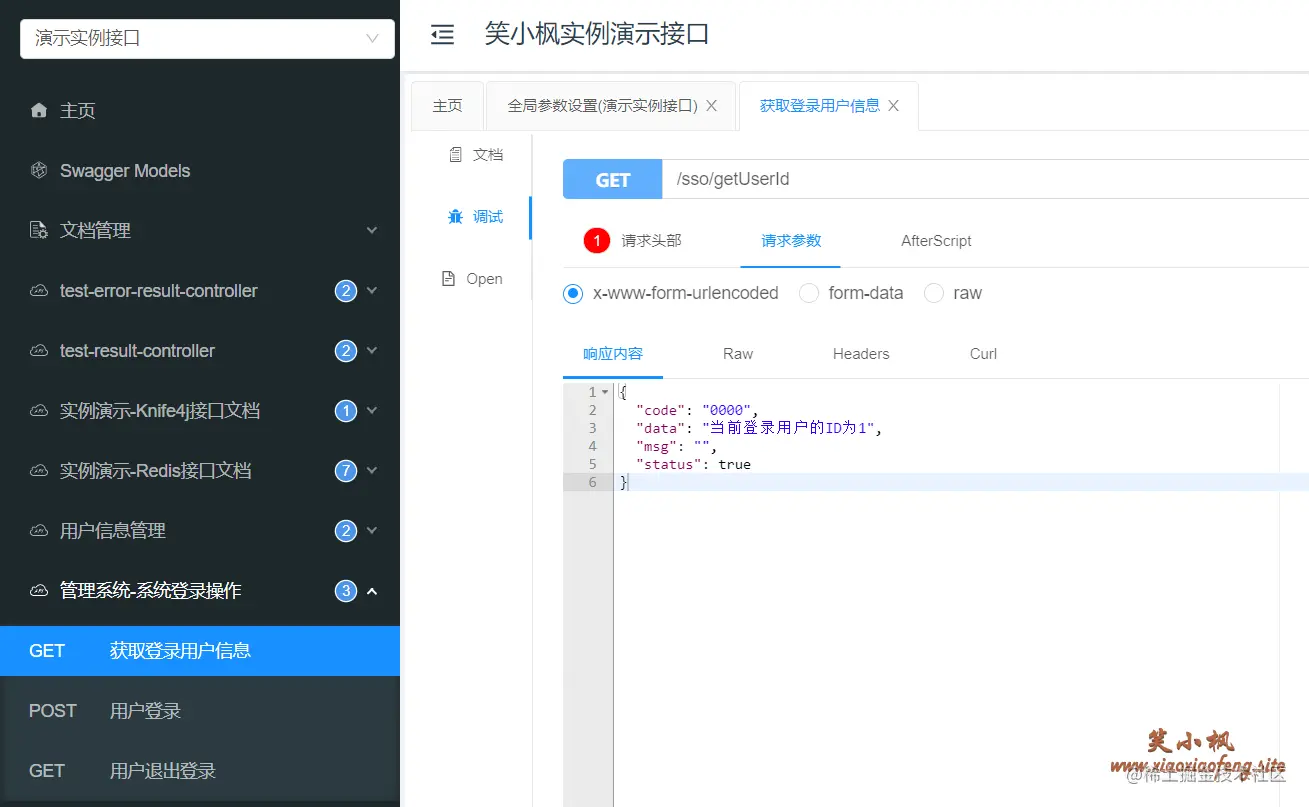Collapse 管理系统-系统登录操作 chevron
This screenshot has width=1309, height=807.
pos(372,591)
